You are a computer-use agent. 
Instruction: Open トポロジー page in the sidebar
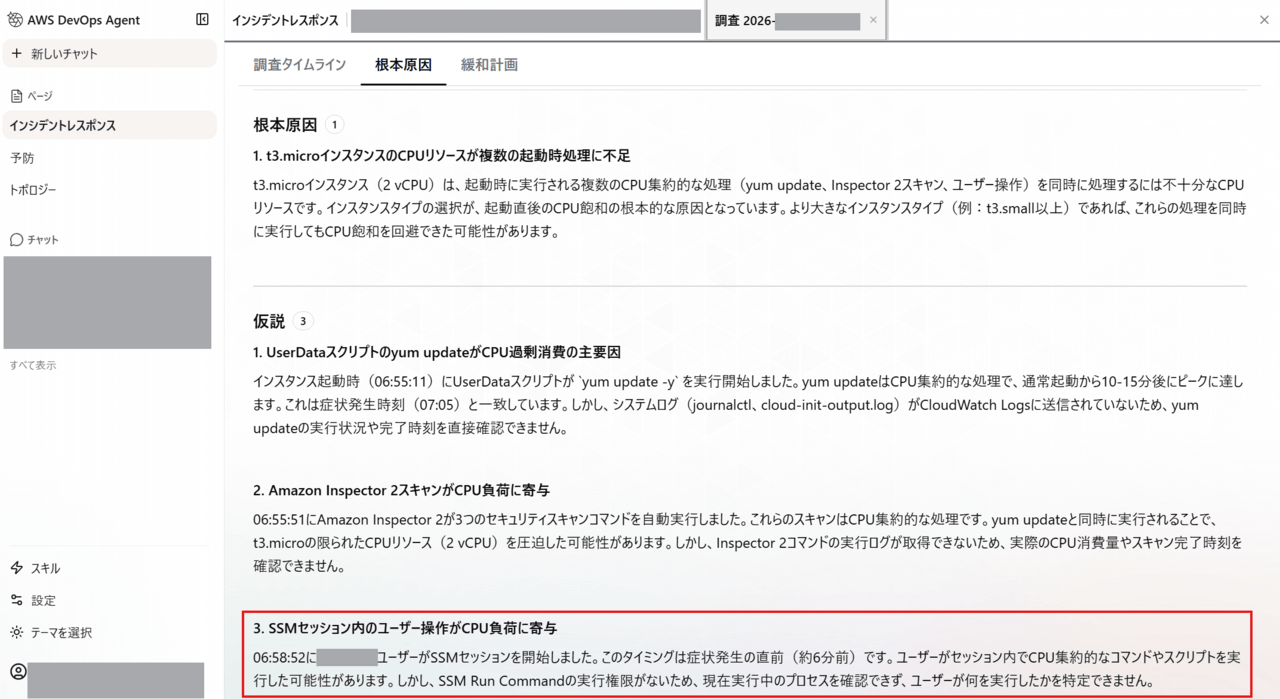(33, 190)
